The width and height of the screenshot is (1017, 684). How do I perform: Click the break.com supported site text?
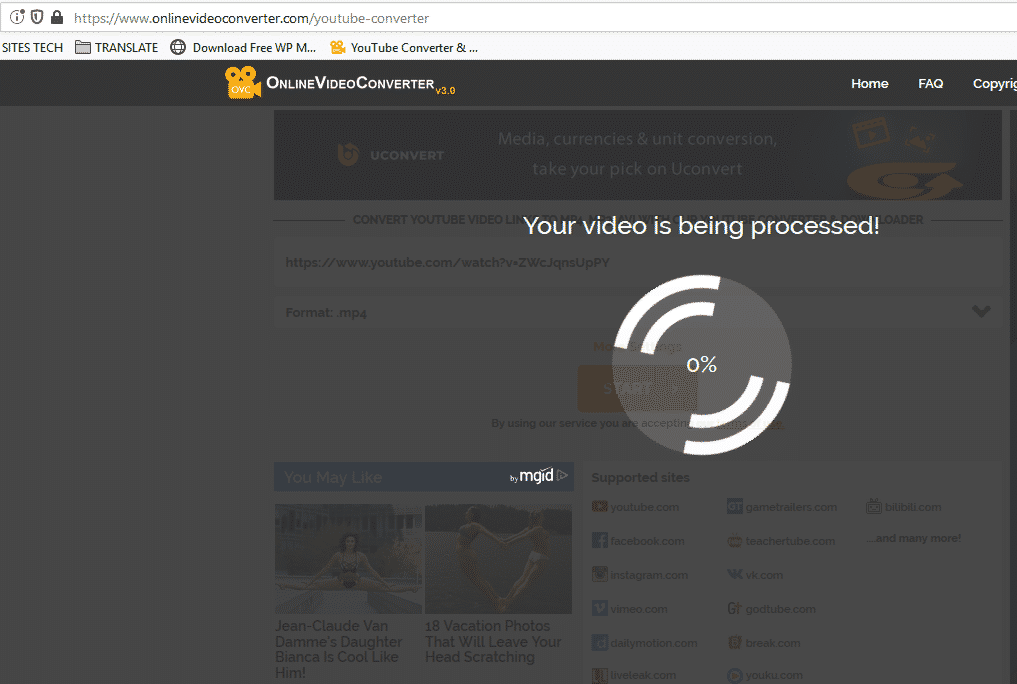772,643
